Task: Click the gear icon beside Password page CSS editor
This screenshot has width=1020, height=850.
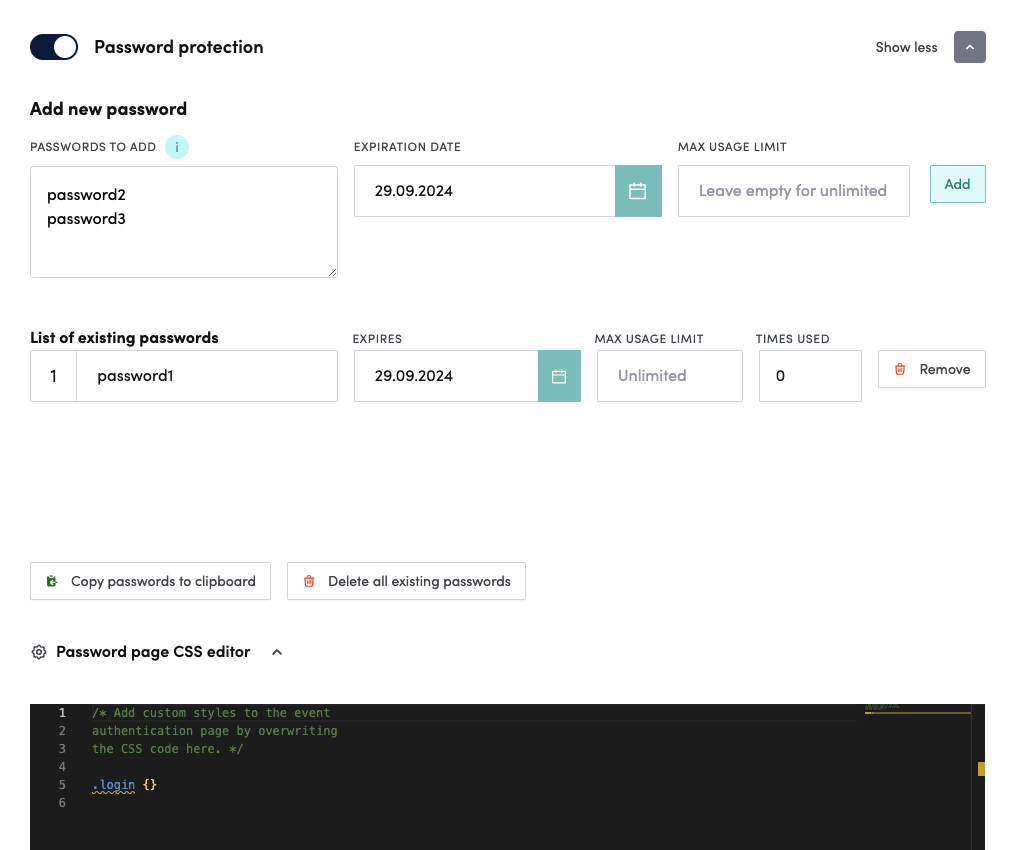Action: coord(38,651)
